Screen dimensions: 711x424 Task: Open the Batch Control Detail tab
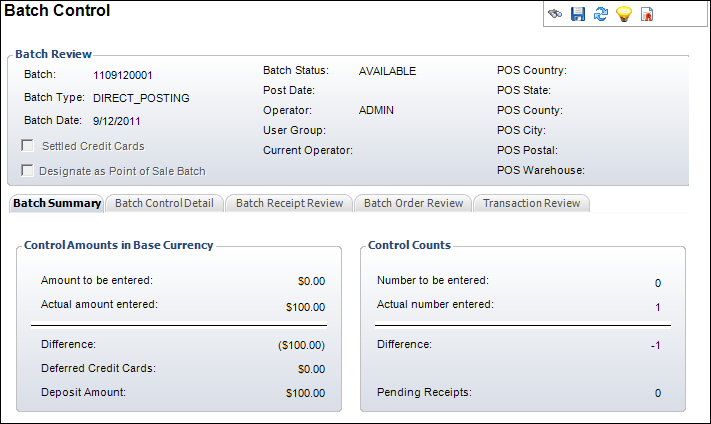[164, 203]
